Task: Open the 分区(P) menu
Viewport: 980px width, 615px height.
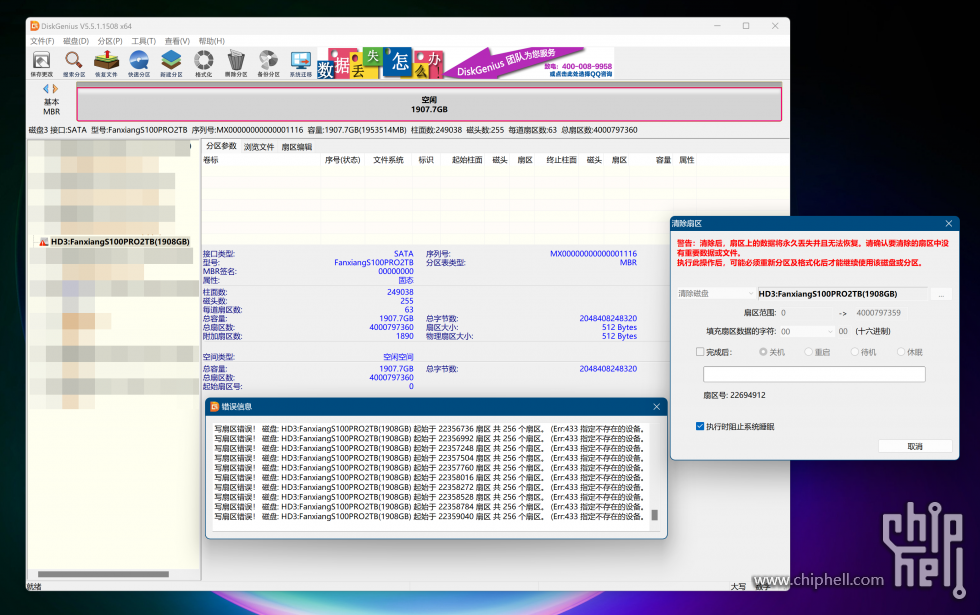Action: pos(110,41)
